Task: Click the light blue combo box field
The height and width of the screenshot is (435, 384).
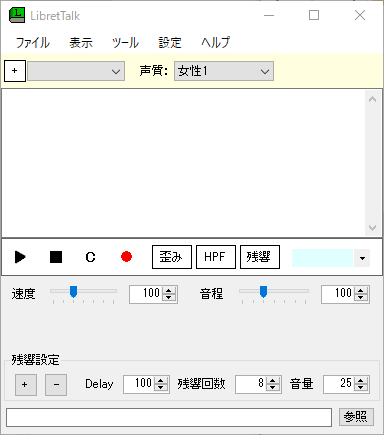Action: point(322,258)
